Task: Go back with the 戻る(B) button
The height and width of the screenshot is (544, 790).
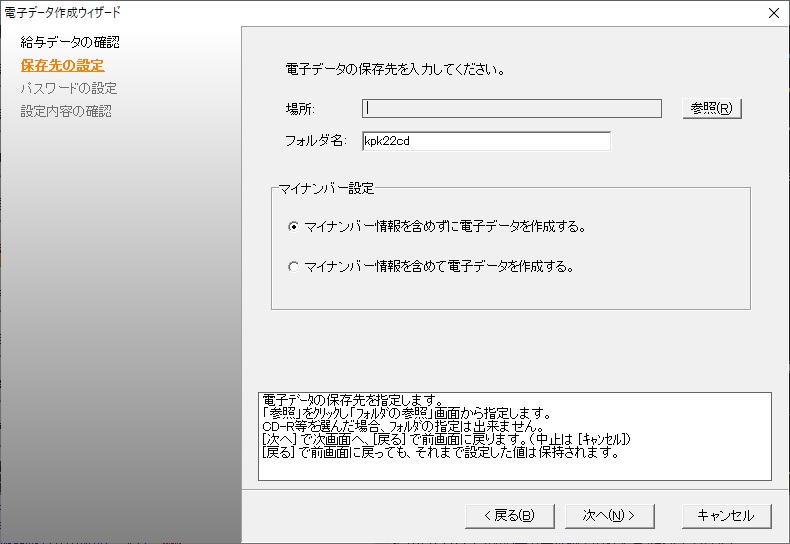Action: click(509, 516)
